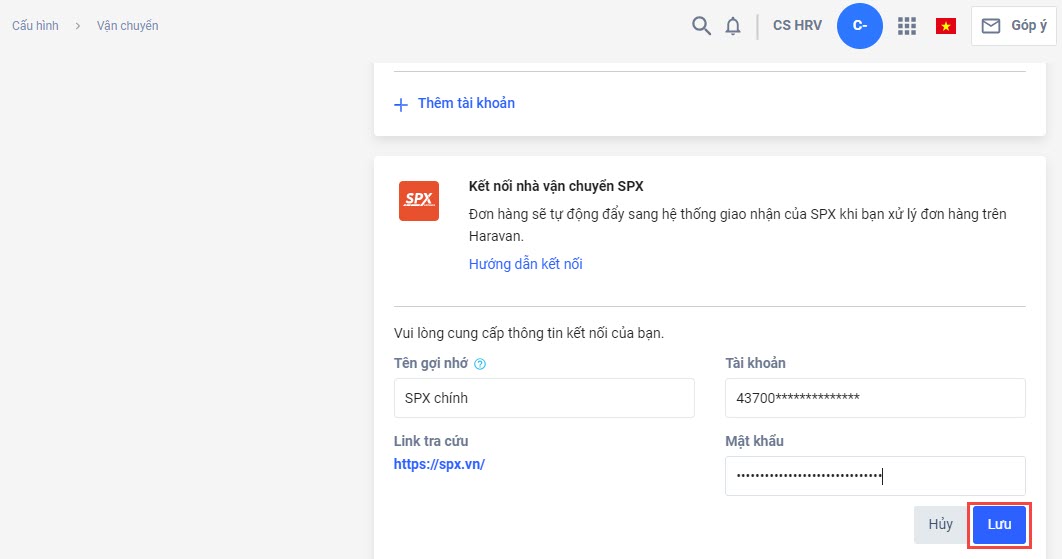Click the Mật khẩu password field
This screenshot has height=559, width=1062.
coord(875,476)
